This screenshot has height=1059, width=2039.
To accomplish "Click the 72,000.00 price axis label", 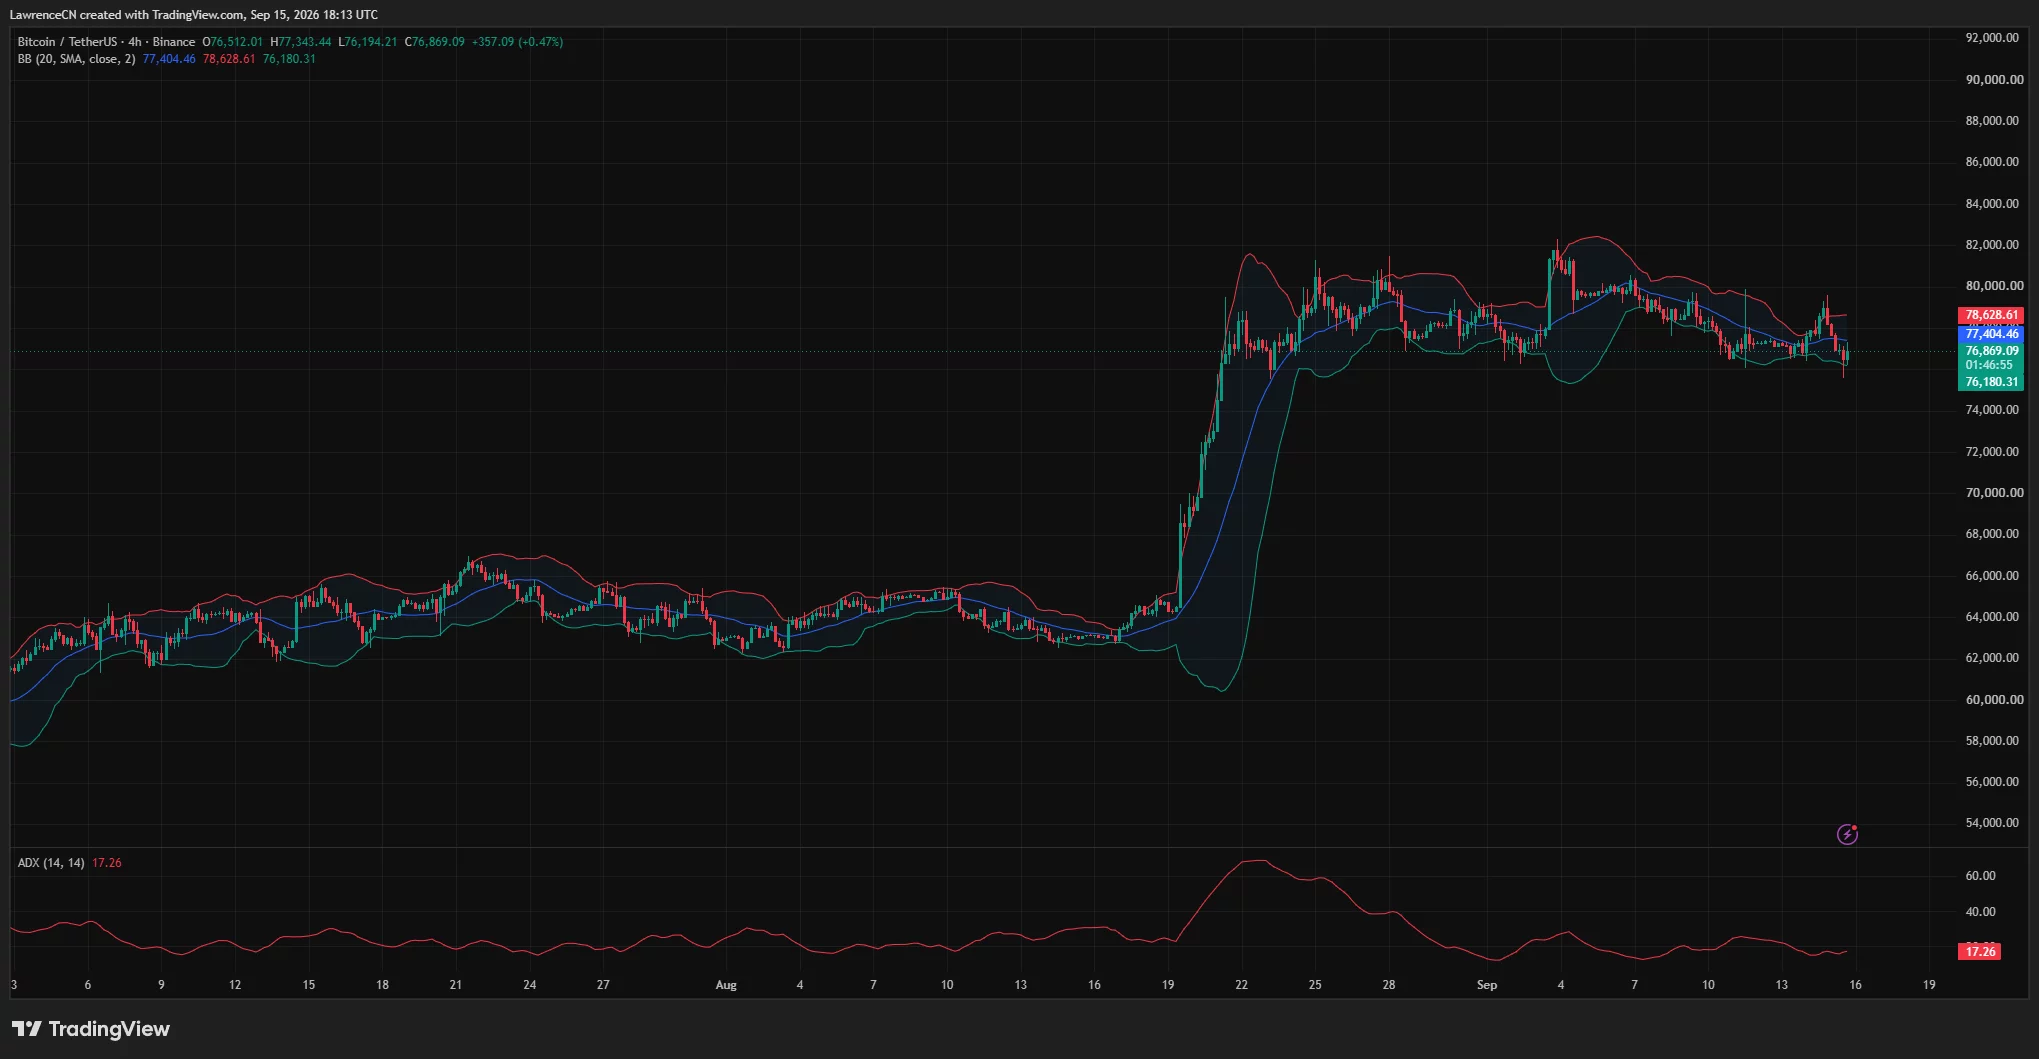I will pos(1992,452).
